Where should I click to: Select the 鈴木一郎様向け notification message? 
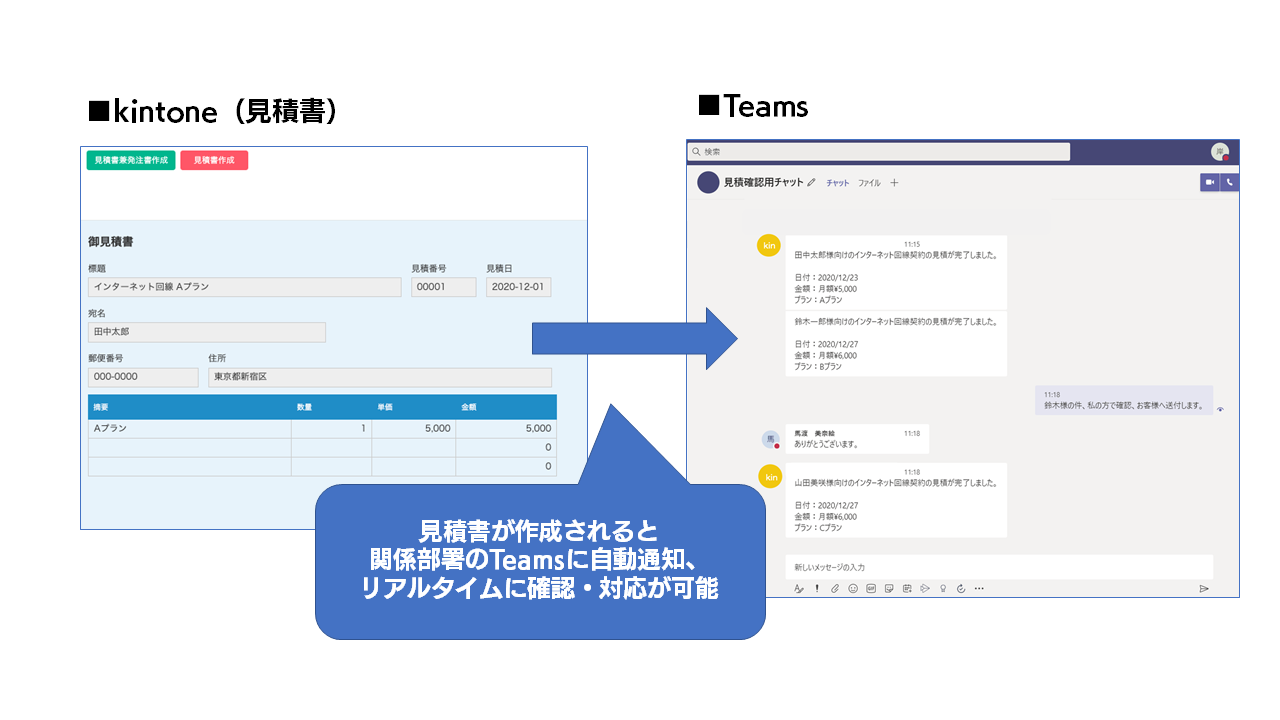[x=896, y=343]
